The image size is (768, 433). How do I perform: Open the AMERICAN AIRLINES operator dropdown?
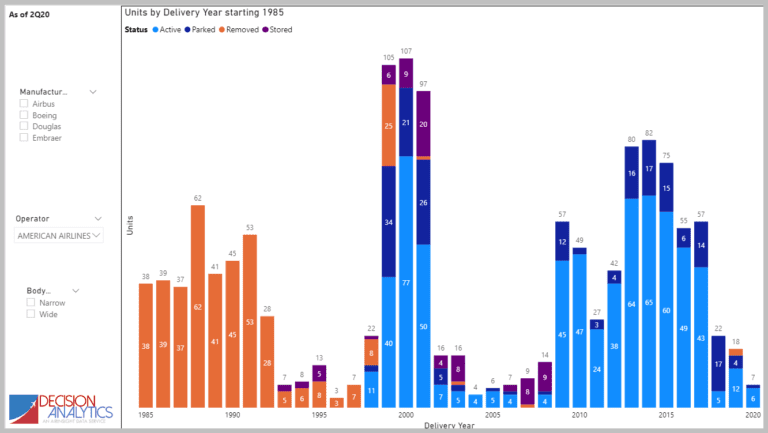[58, 236]
